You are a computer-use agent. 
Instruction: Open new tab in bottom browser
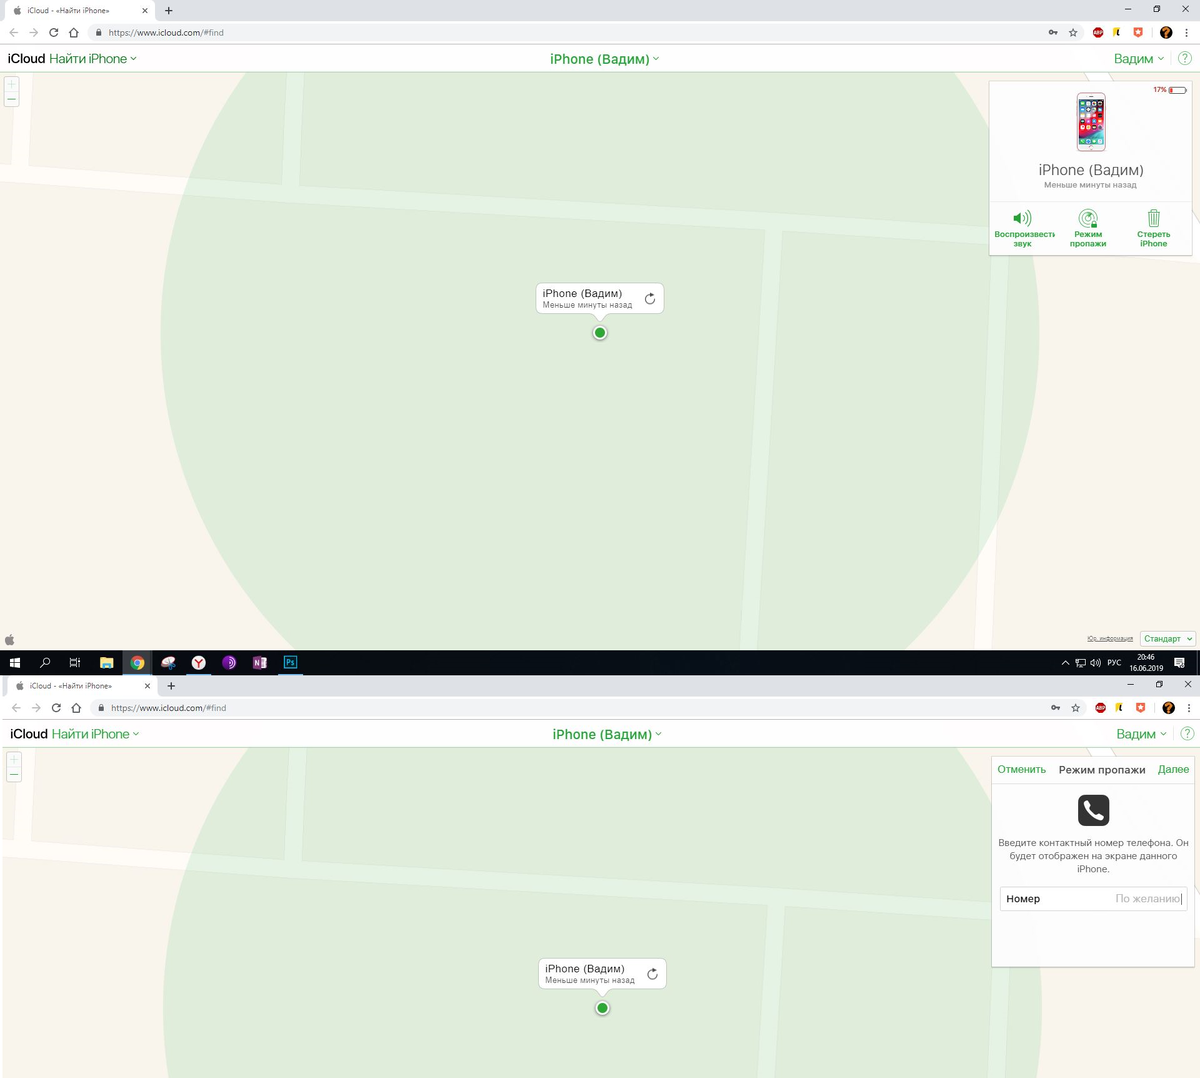(171, 686)
